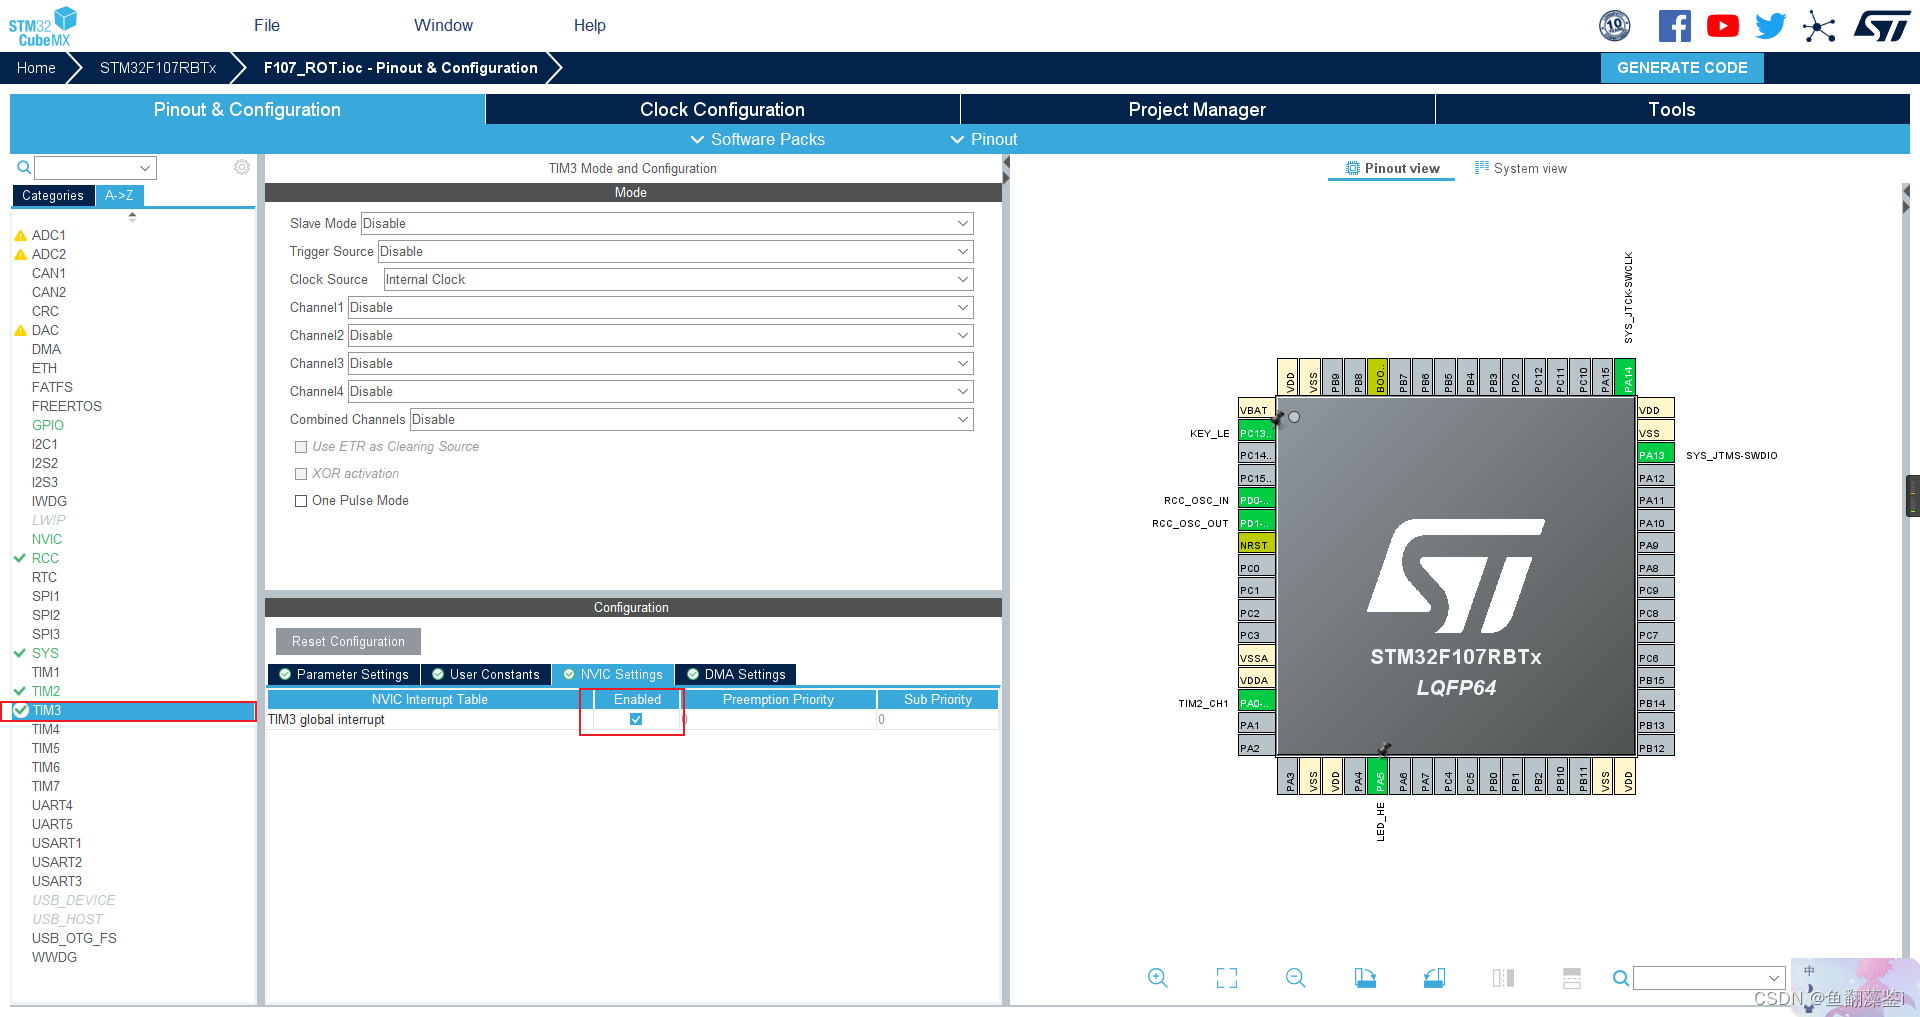Viewport: 1920px width, 1017px height.
Task: Expand the Pinout dropdown menu
Action: coord(983,139)
